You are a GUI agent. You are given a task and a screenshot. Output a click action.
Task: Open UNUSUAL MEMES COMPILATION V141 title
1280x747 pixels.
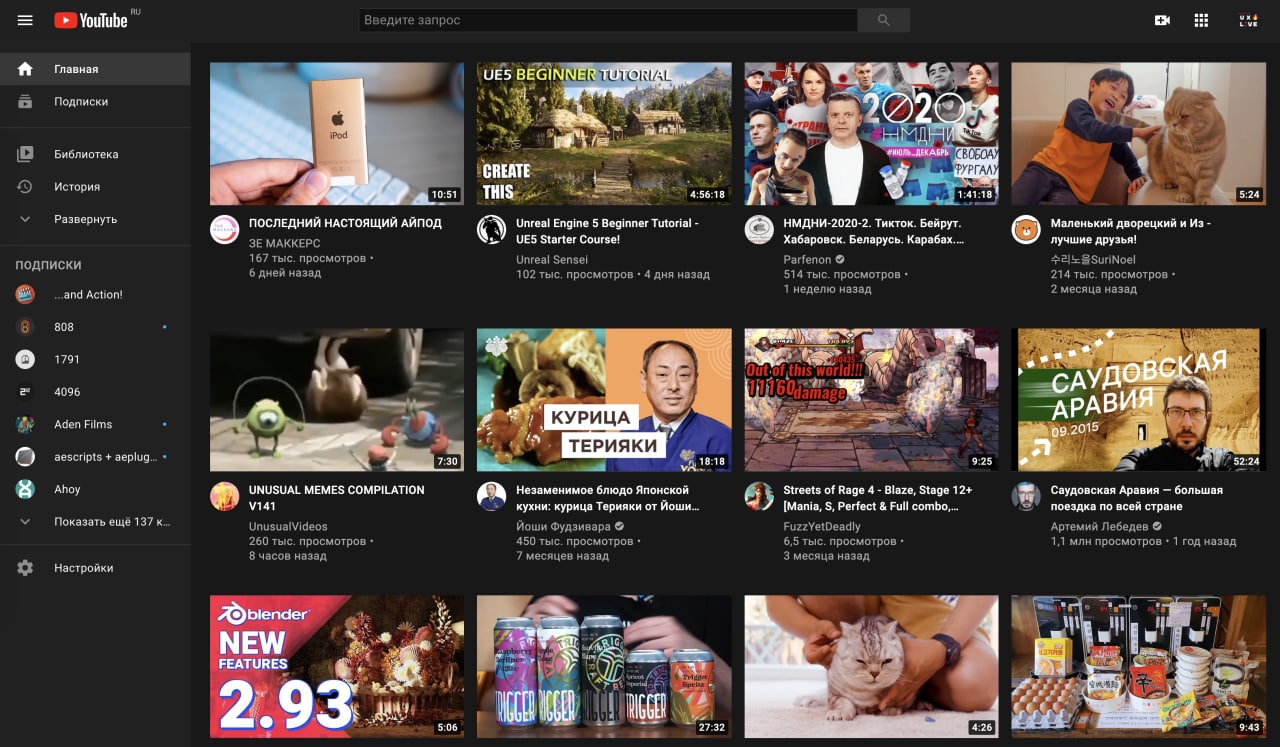coord(337,498)
